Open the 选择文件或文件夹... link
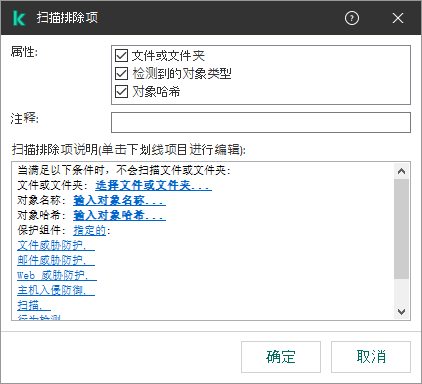This screenshot has height=384, width=422. 153,185
